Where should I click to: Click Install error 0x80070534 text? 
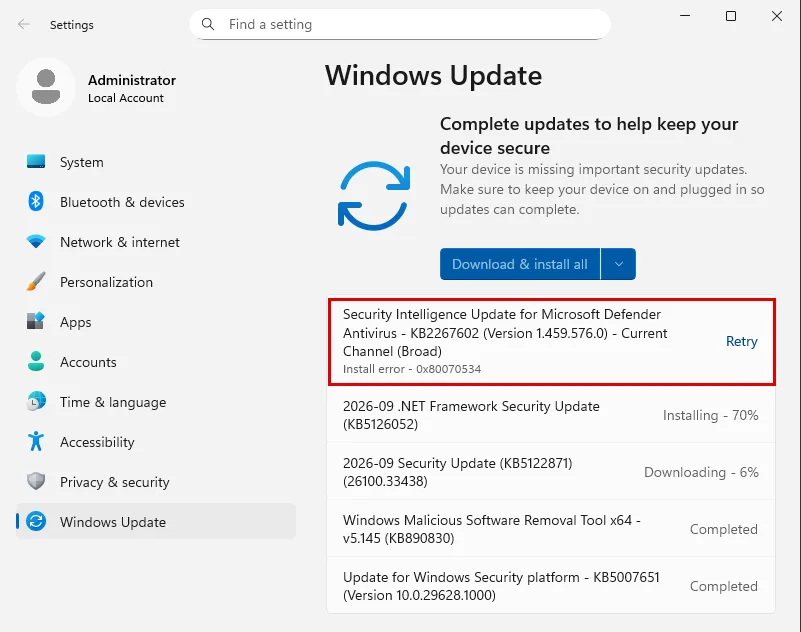tap(412, 369)
